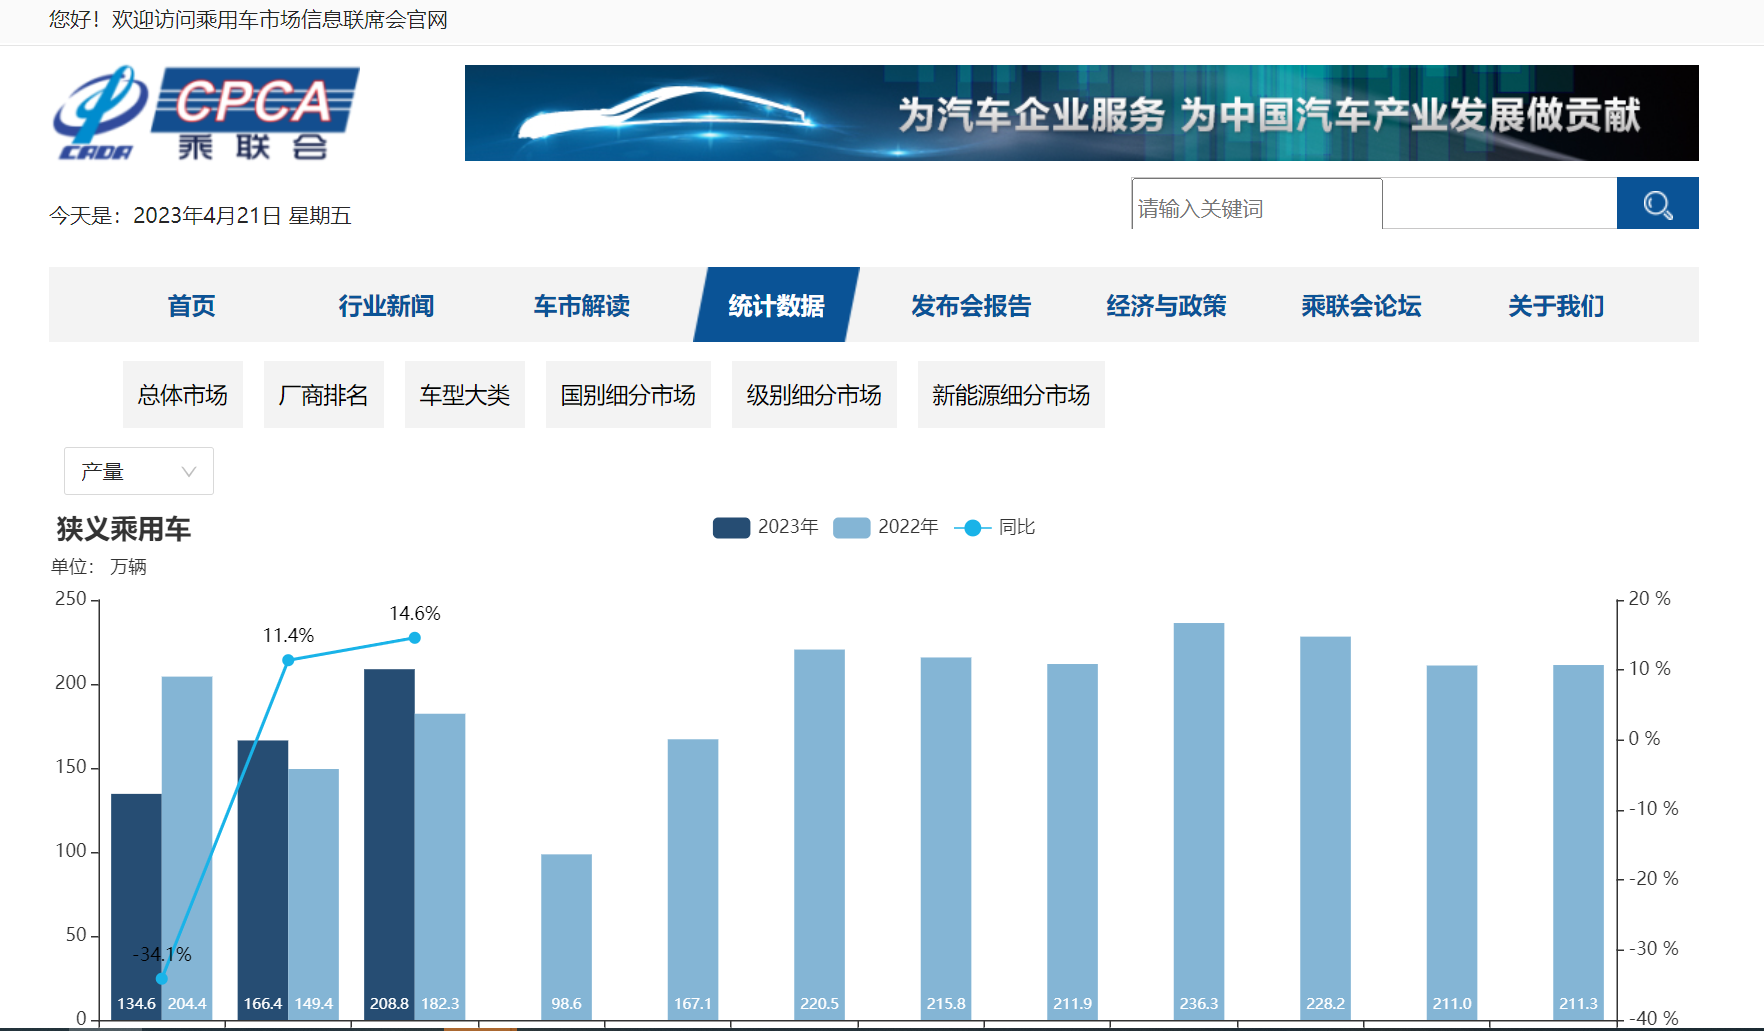The width and height of the screenshot is (1764, 1031).
Task: Toggle the 同比 line legend
Action: (995, 527)
